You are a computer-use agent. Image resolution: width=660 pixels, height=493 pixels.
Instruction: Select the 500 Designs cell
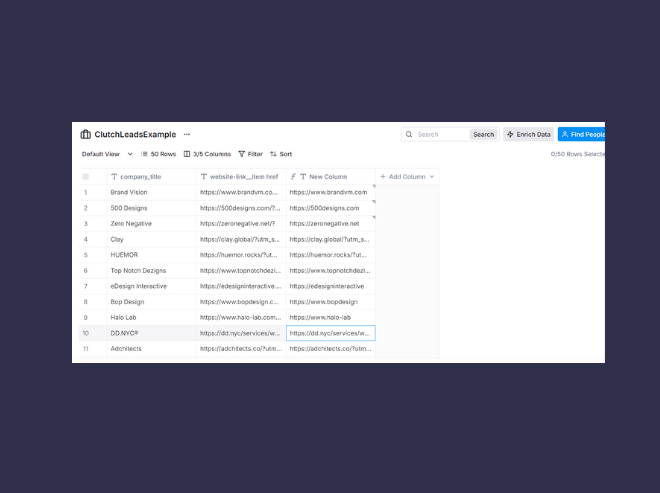pyautogui.click(x=152, y=208)
